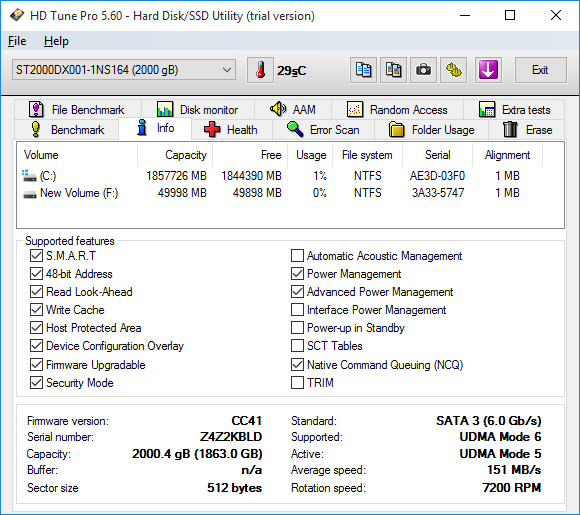
Task: Click the Alignment column header
Action: pyautogui.click(x=507, y=155)
